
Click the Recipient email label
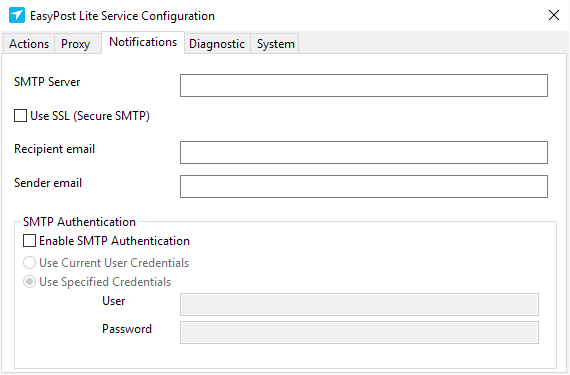tap(55, 149)
